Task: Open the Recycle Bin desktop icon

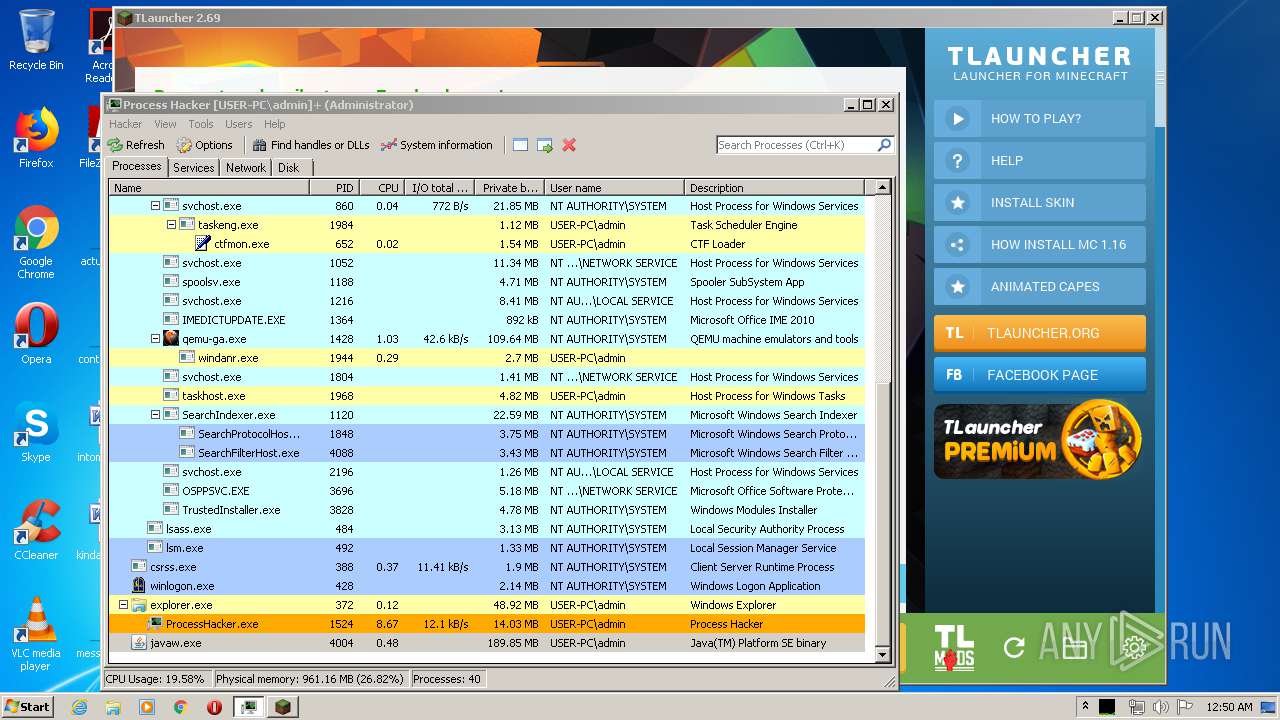Action: pos(36,40)
